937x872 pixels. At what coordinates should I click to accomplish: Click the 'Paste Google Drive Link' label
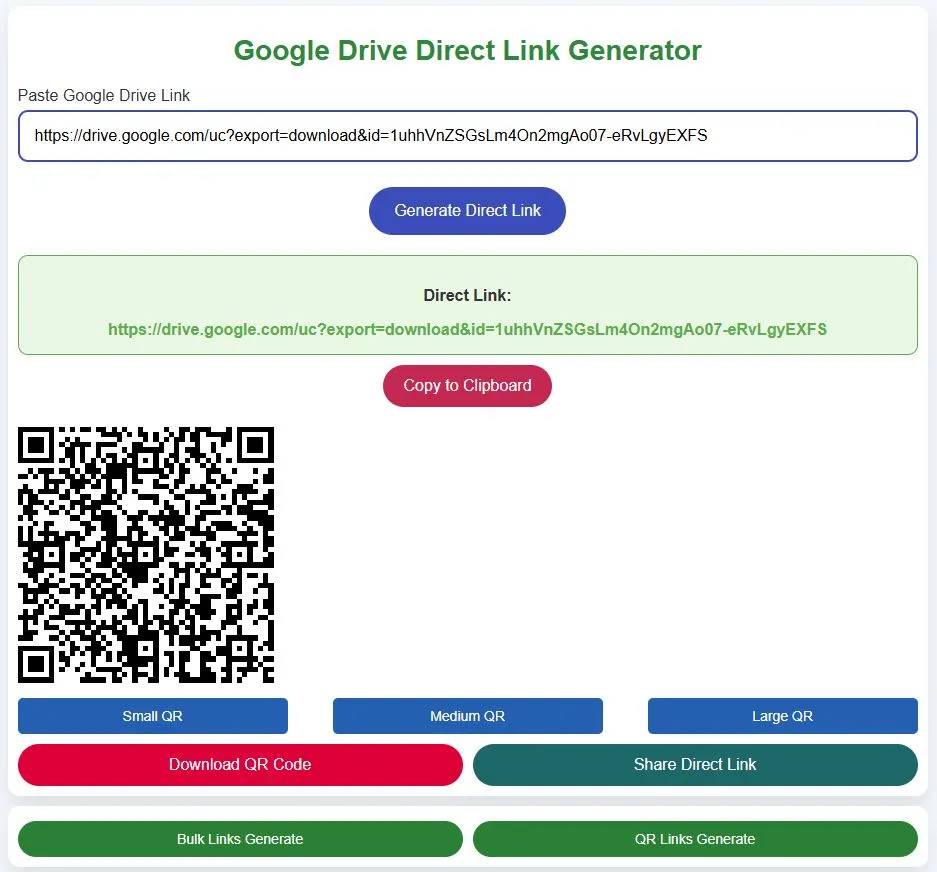click(104, 95)
